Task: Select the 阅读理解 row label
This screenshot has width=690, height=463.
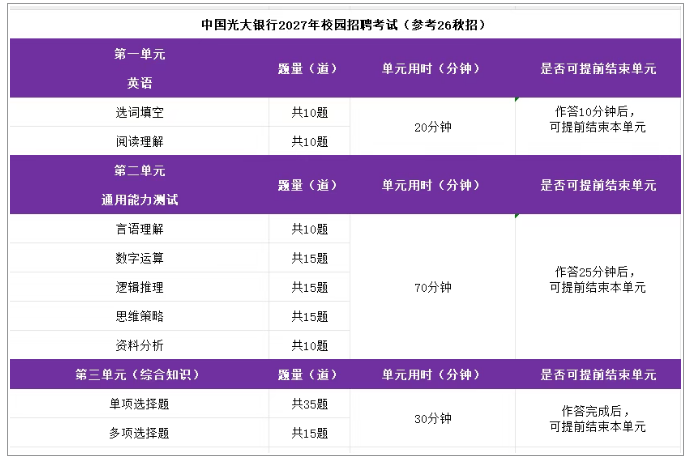Action: click(x=139, y=141)
